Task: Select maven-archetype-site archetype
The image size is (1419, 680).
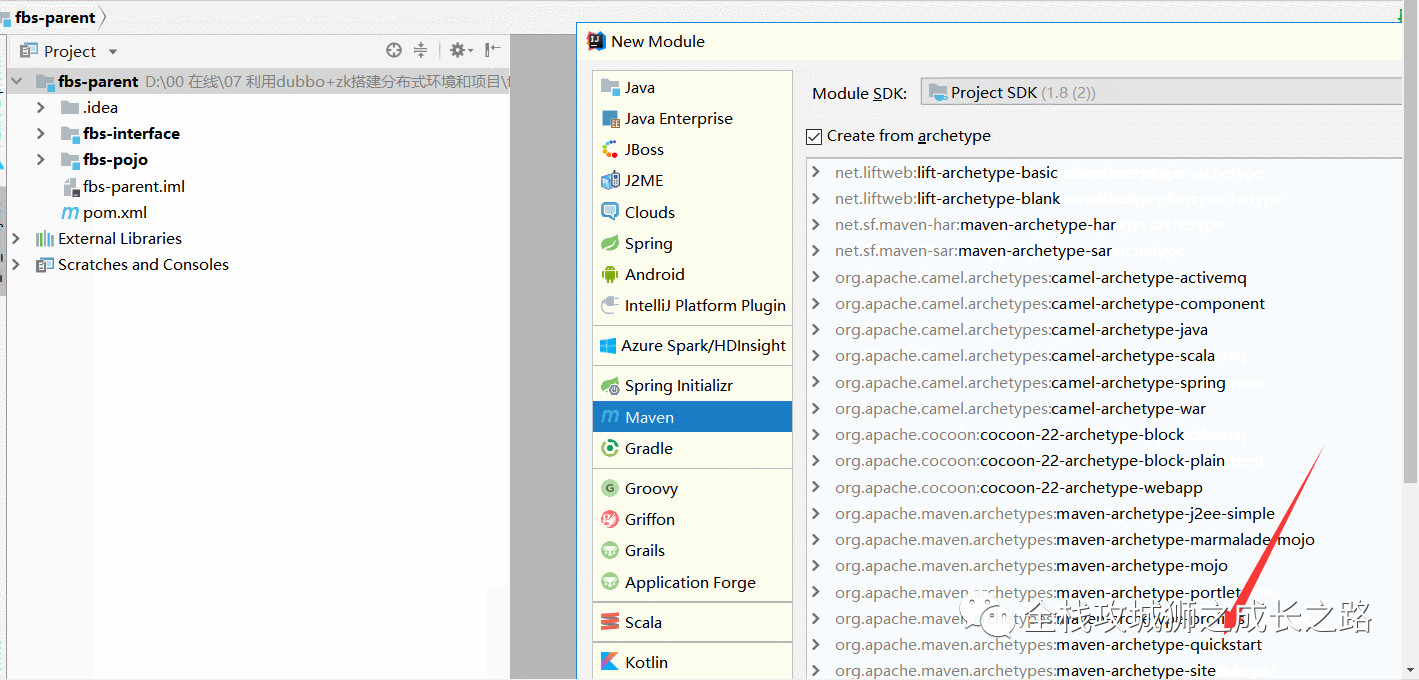Action: 1025,671
